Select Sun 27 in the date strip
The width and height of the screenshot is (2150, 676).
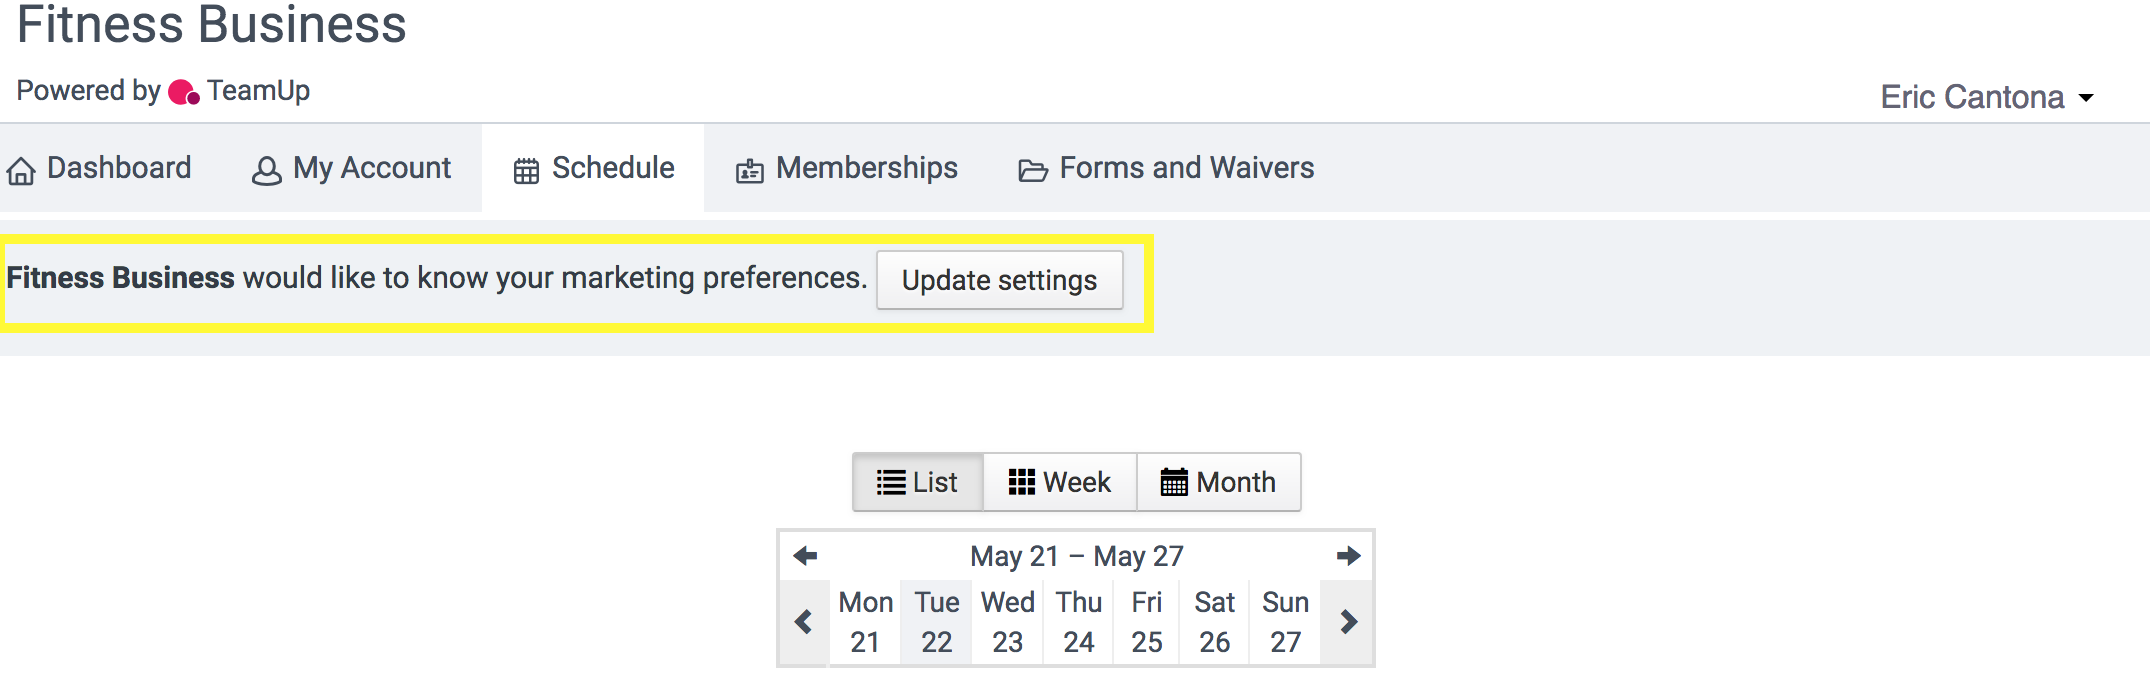click(x=1285, y=622)
